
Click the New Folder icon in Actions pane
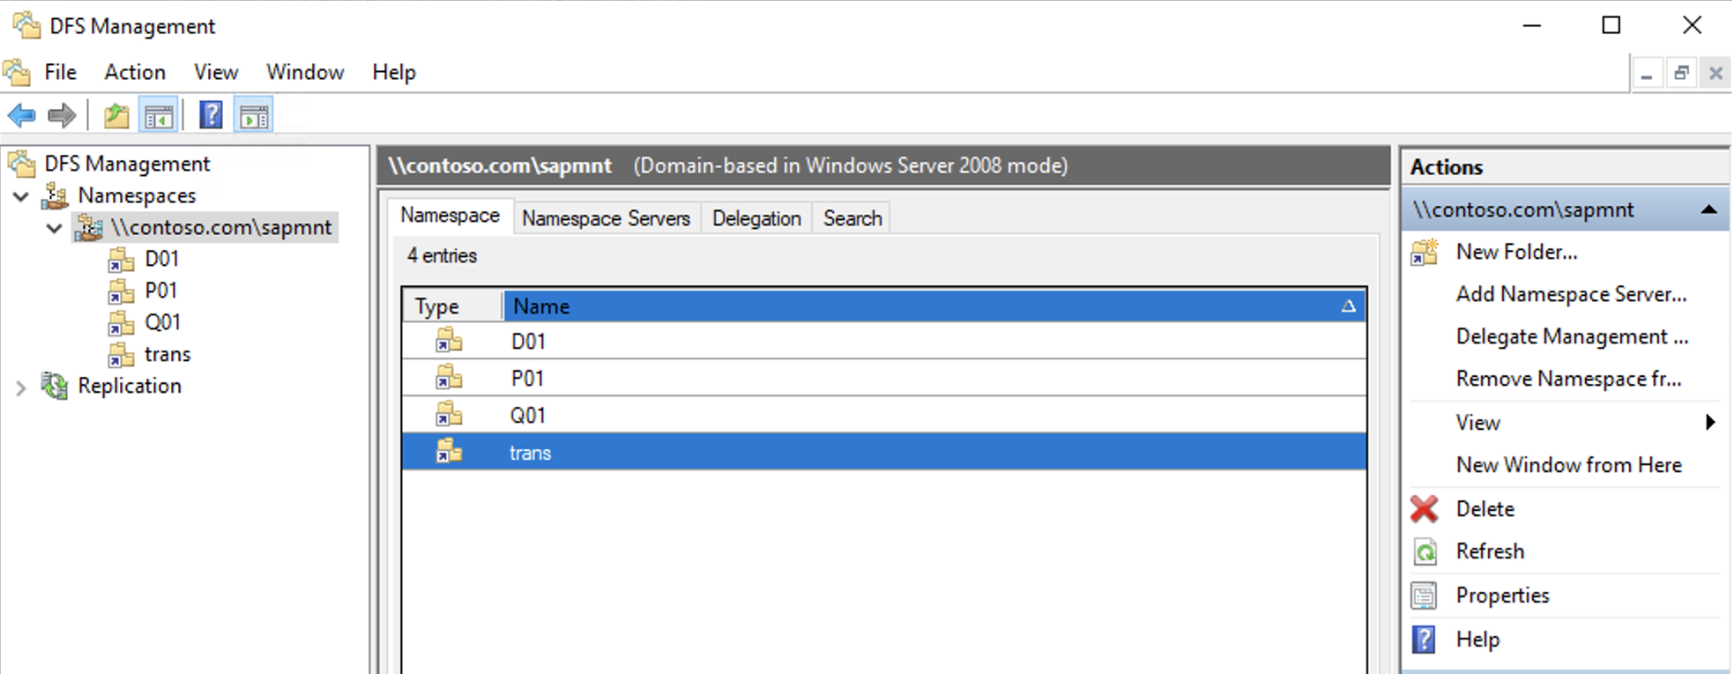click(1425, 252)
